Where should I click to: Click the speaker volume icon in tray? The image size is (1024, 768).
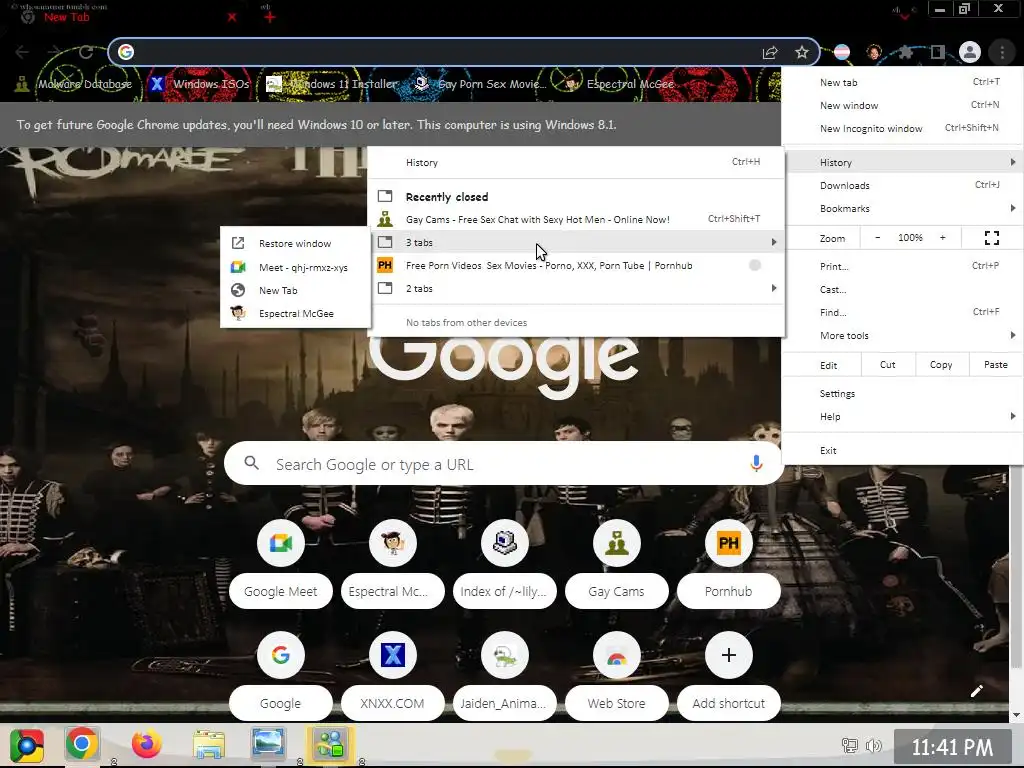tap(873, 745)
